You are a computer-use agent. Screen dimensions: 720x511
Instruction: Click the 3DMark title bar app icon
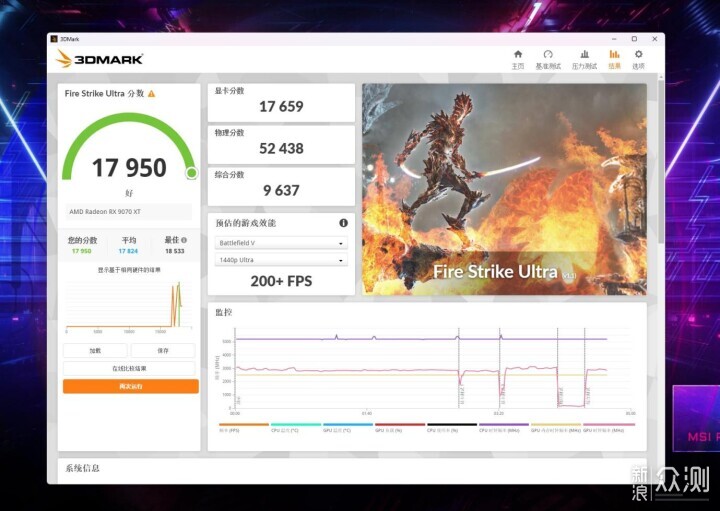54,39
